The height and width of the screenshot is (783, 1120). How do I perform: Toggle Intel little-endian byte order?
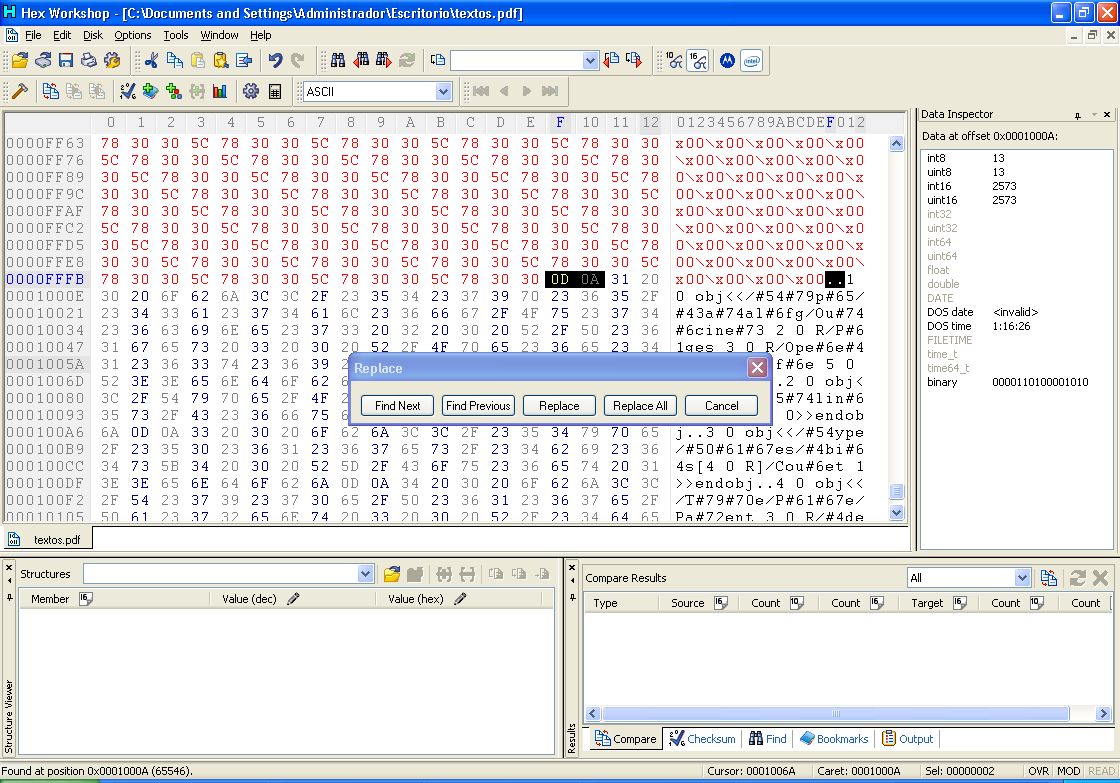click(x=751, y=61)
